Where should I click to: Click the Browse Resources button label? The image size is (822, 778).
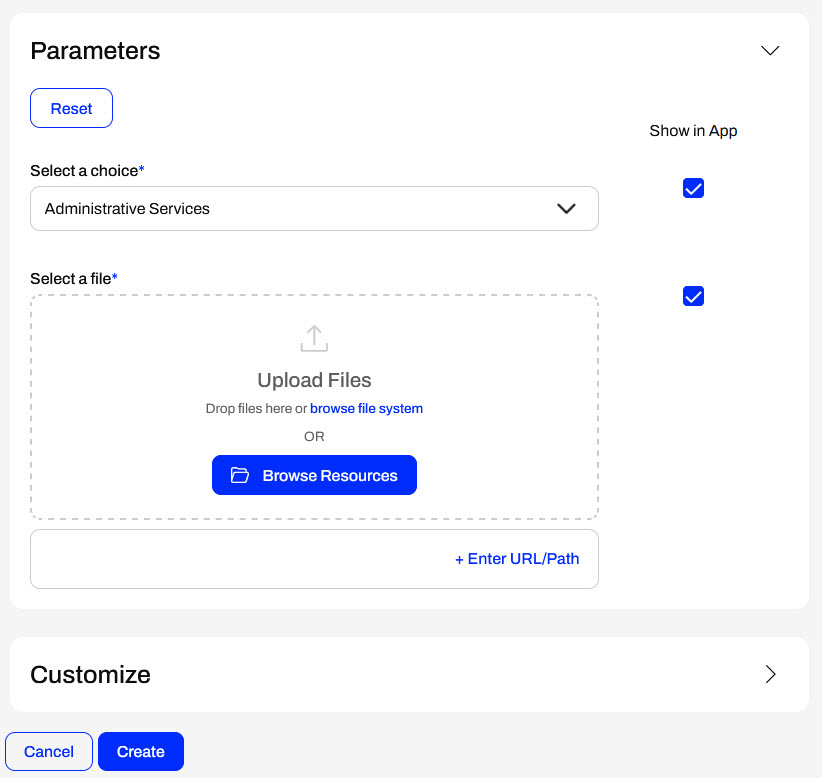click(330, 476)
